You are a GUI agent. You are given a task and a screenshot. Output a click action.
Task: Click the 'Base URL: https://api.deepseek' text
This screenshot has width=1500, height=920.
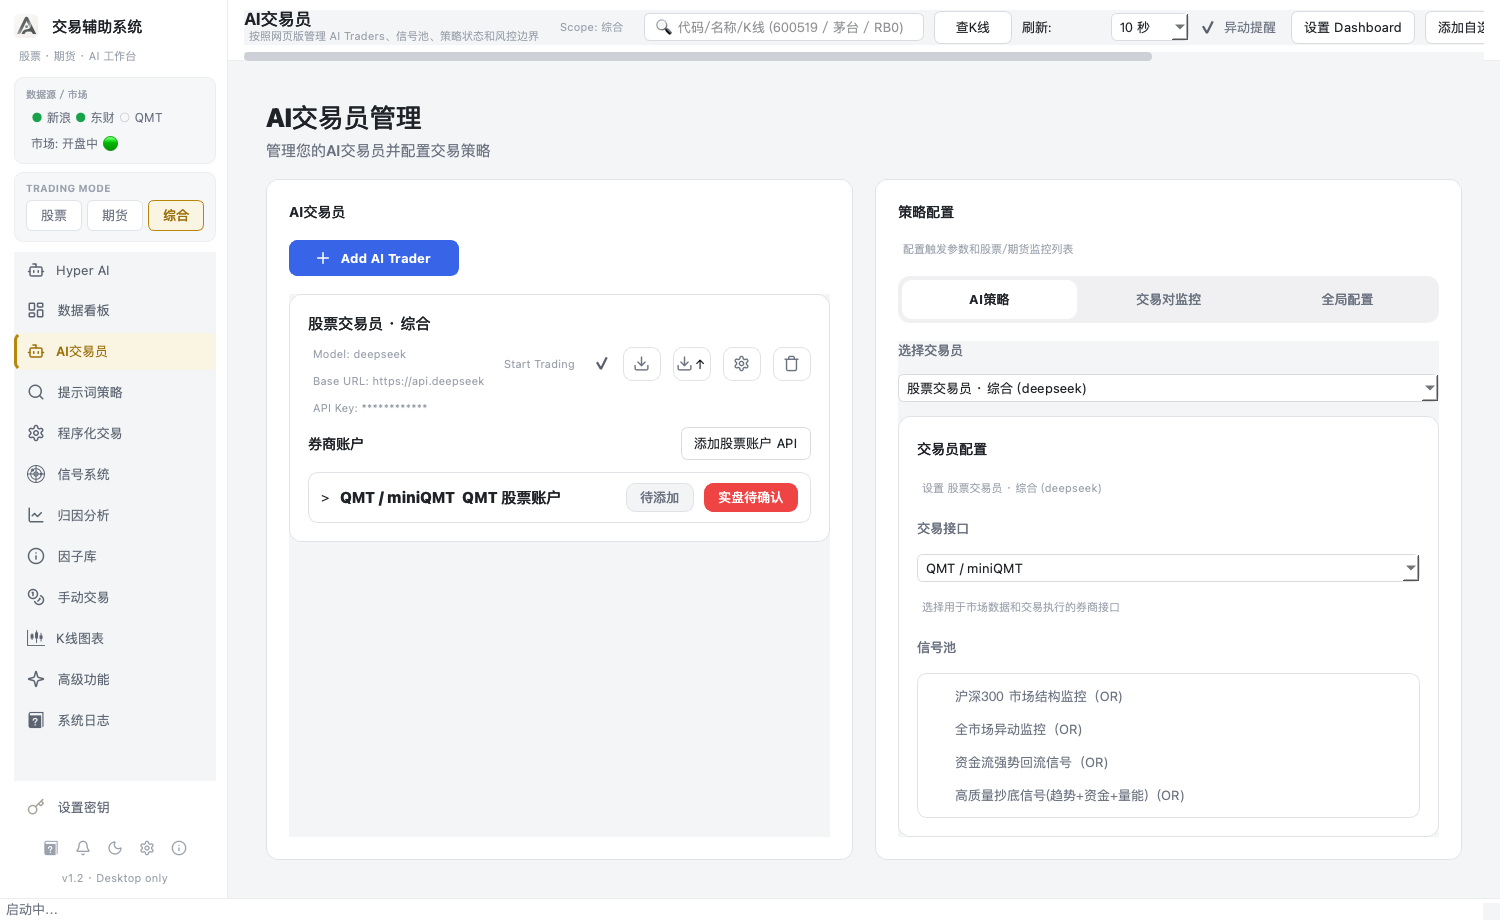pyautogui.click(x=398, y=381)
